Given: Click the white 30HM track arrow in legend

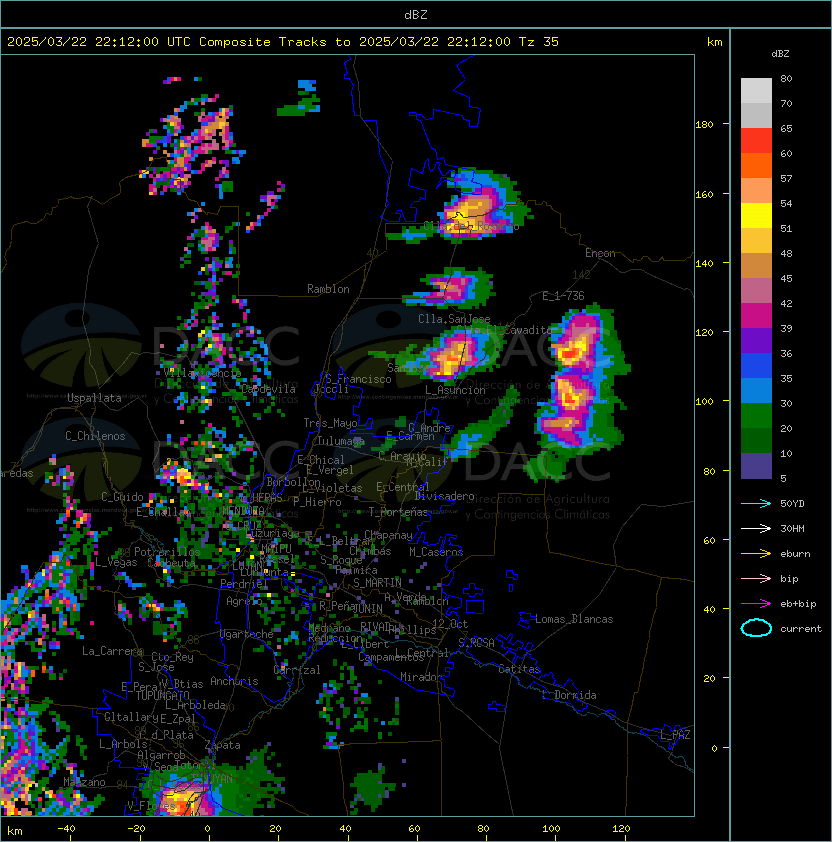Looking at the screenshot, I should click(x=756, y=528).
